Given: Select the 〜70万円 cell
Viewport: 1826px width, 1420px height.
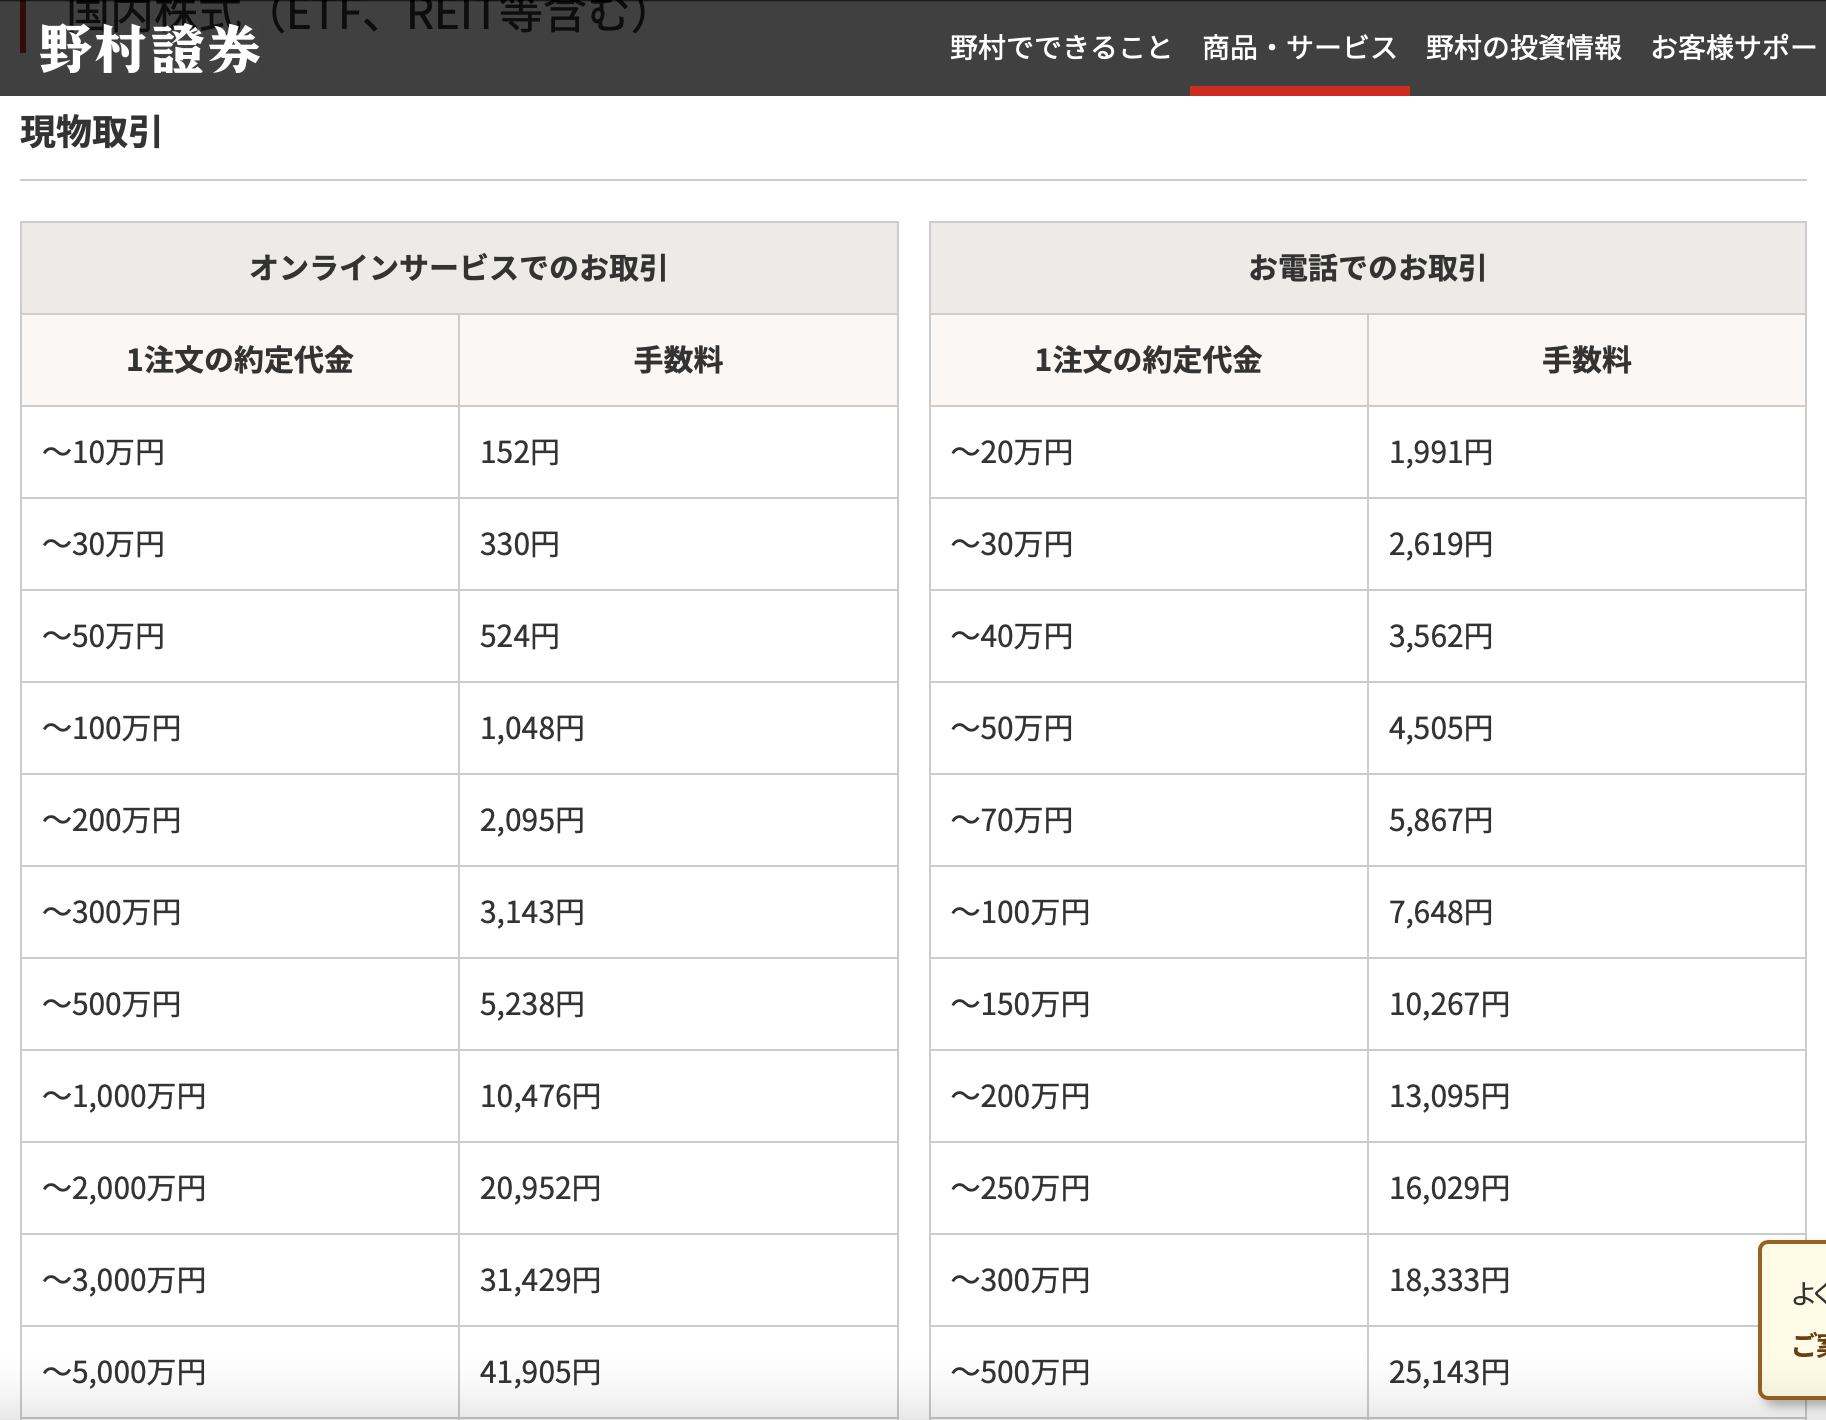Looking at the screenshot, I should (1149, 820).
